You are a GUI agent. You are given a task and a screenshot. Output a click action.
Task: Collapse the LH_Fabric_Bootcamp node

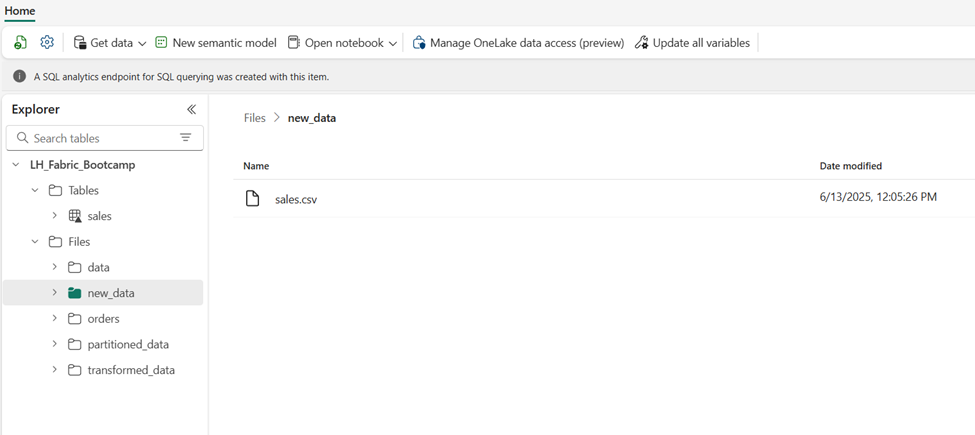coord(16,165)
